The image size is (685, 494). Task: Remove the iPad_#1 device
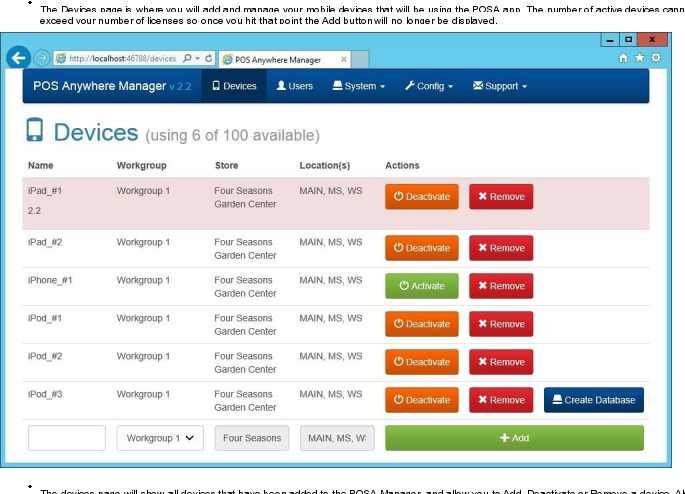pos(501,197)
